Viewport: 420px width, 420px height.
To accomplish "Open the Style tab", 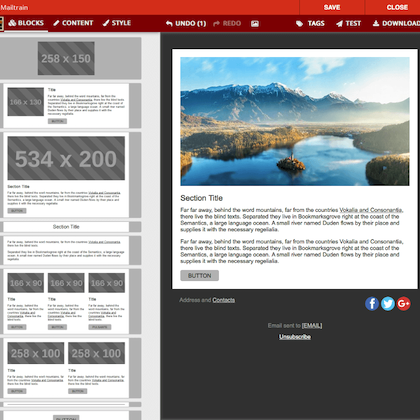I will [x=117, y=23].
